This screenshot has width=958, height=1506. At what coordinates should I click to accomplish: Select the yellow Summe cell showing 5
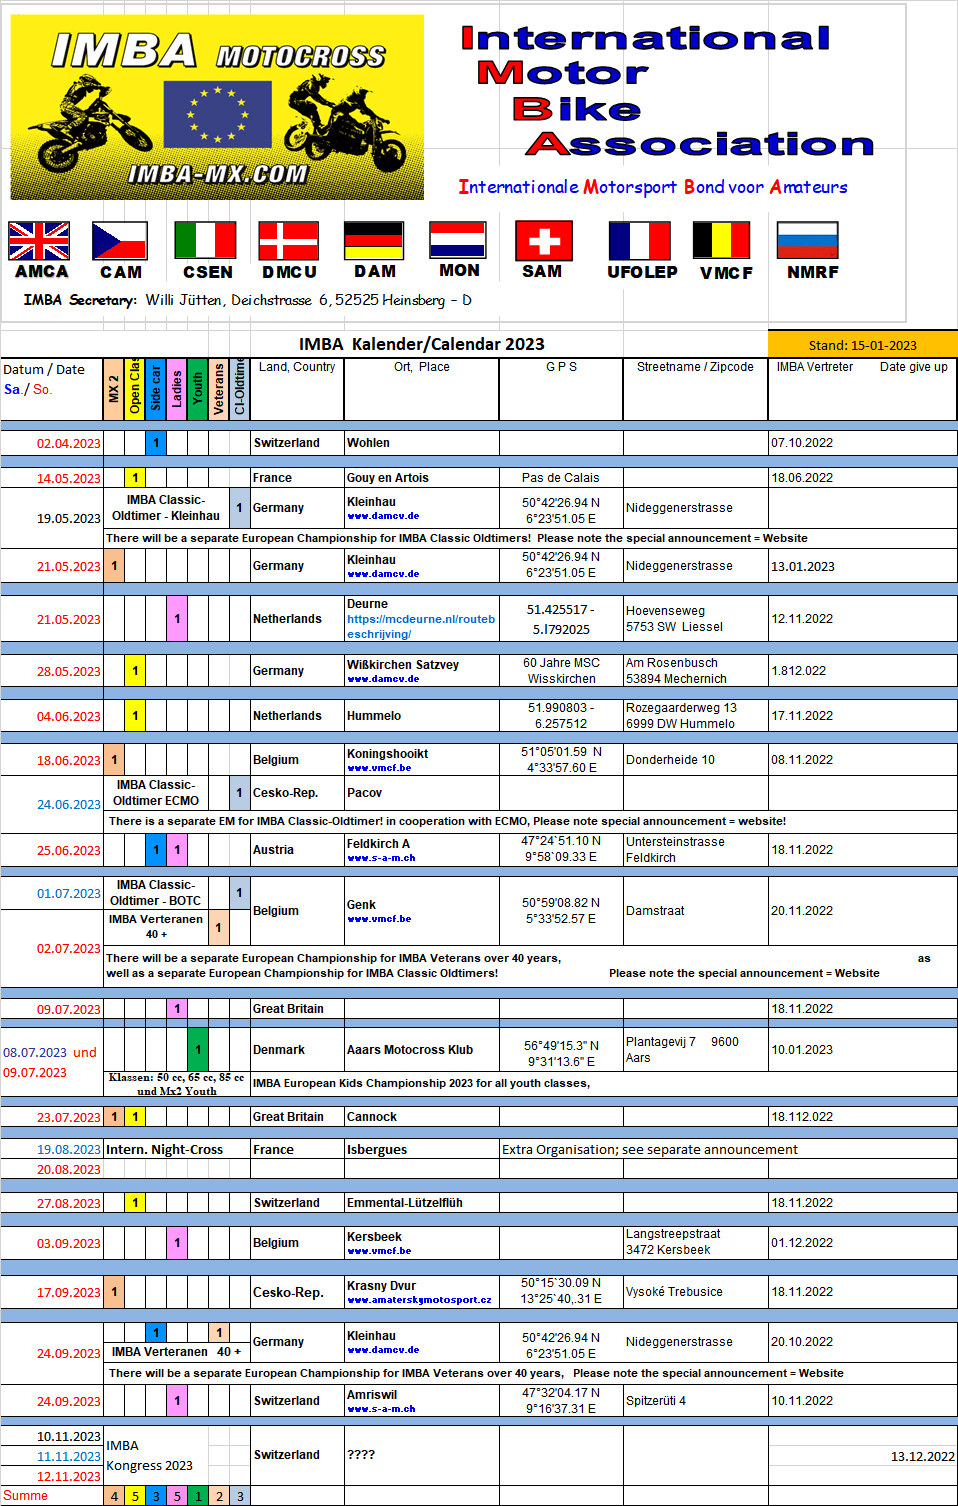[x=135, y=1496]
